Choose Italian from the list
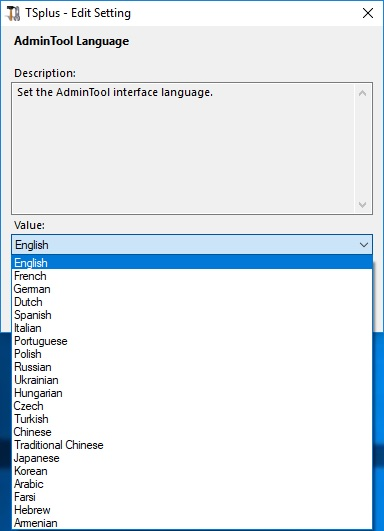The image size is (384, 531). tap(192, 328)
